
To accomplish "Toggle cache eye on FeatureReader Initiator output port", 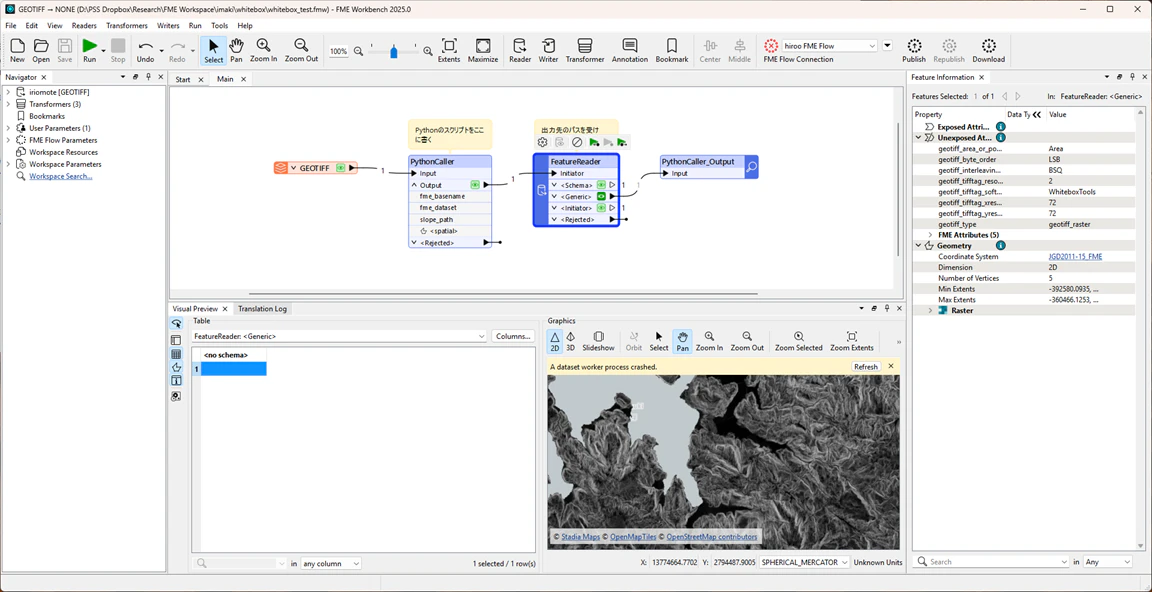I will click(x=601, y=208).
